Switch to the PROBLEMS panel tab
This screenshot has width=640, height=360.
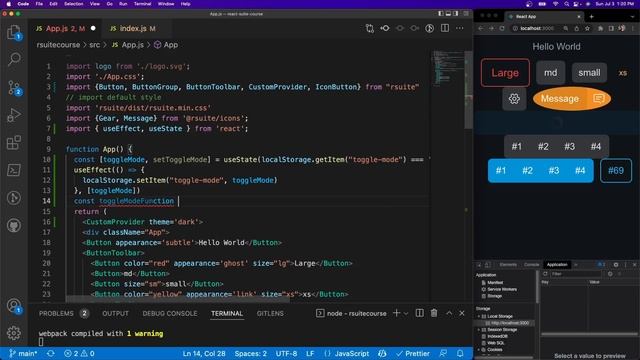coord(56,313)
